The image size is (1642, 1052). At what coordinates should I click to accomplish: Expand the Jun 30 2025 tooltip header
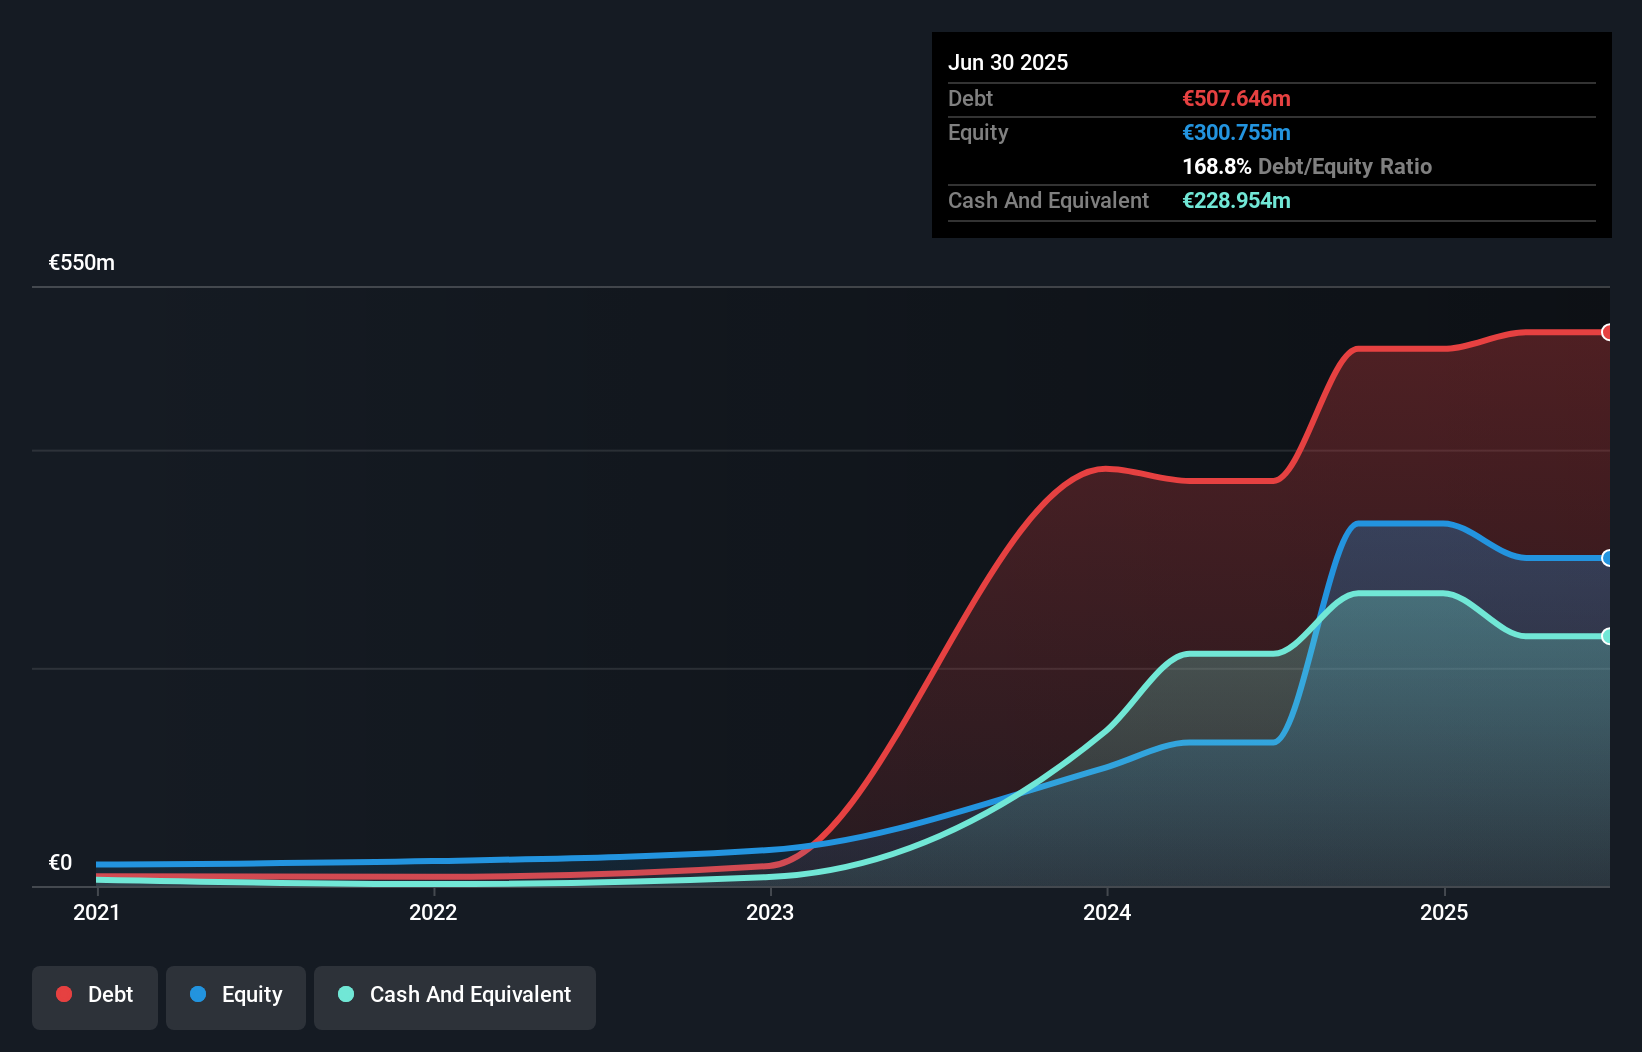1008,62
